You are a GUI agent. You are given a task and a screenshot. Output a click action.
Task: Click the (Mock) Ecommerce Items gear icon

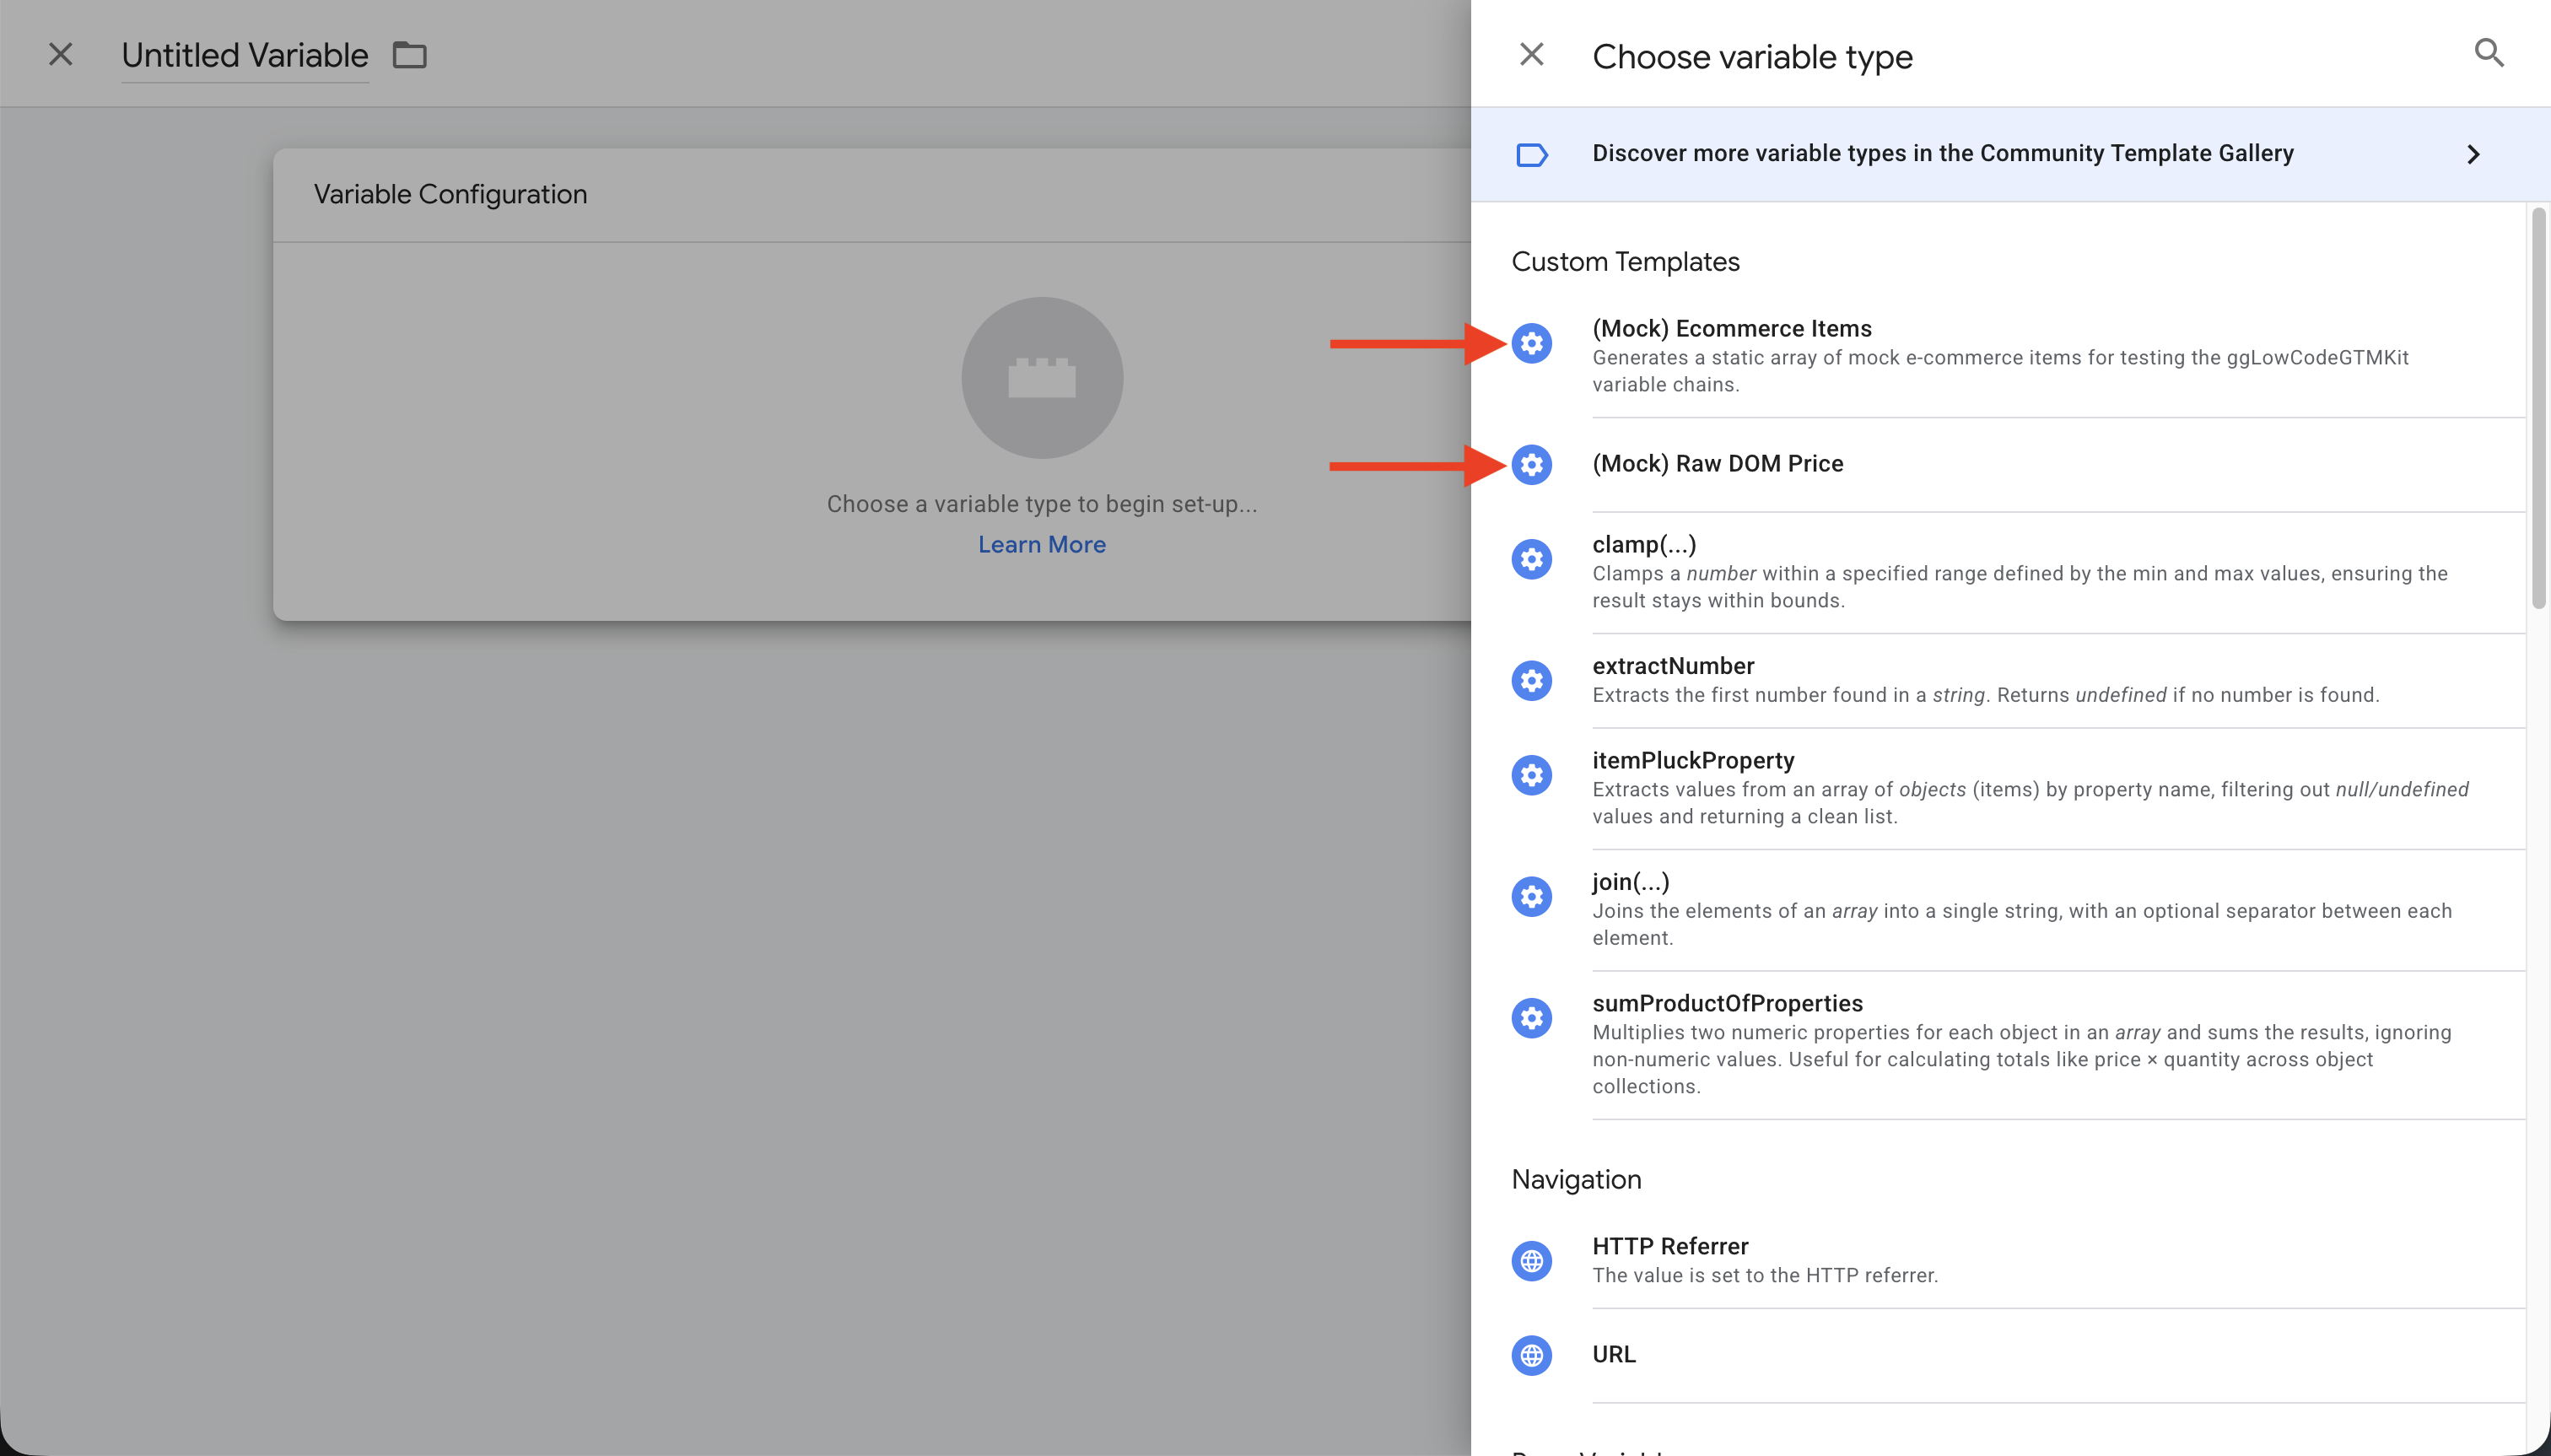pos(1531,344)
